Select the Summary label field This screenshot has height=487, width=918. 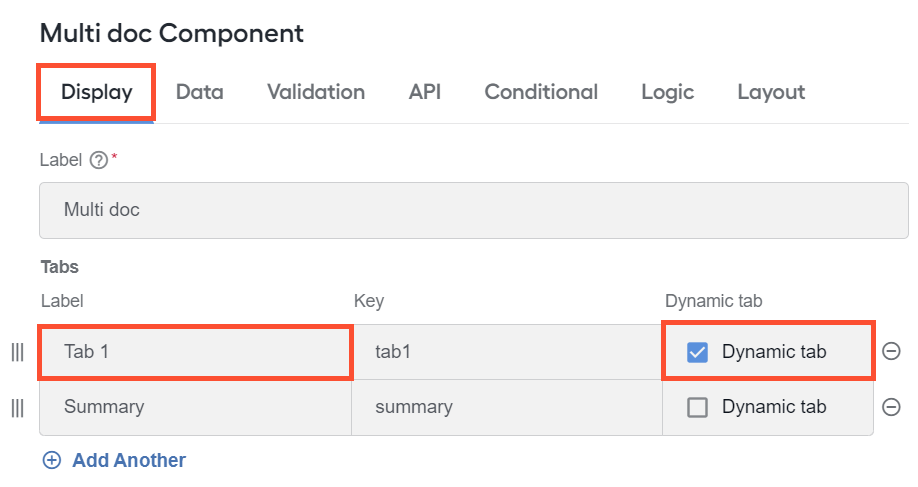[x=196, y=407]
